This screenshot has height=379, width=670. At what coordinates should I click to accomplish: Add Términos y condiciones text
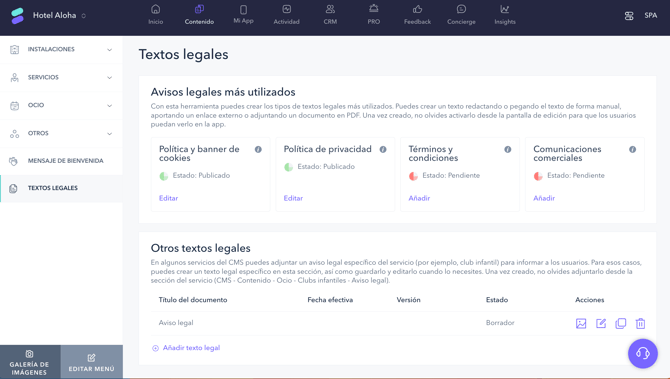click(419, 198)
